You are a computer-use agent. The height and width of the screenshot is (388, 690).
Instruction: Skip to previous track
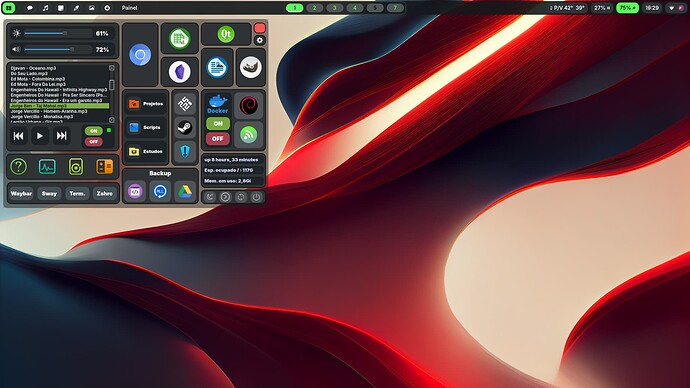coord(18,136)
